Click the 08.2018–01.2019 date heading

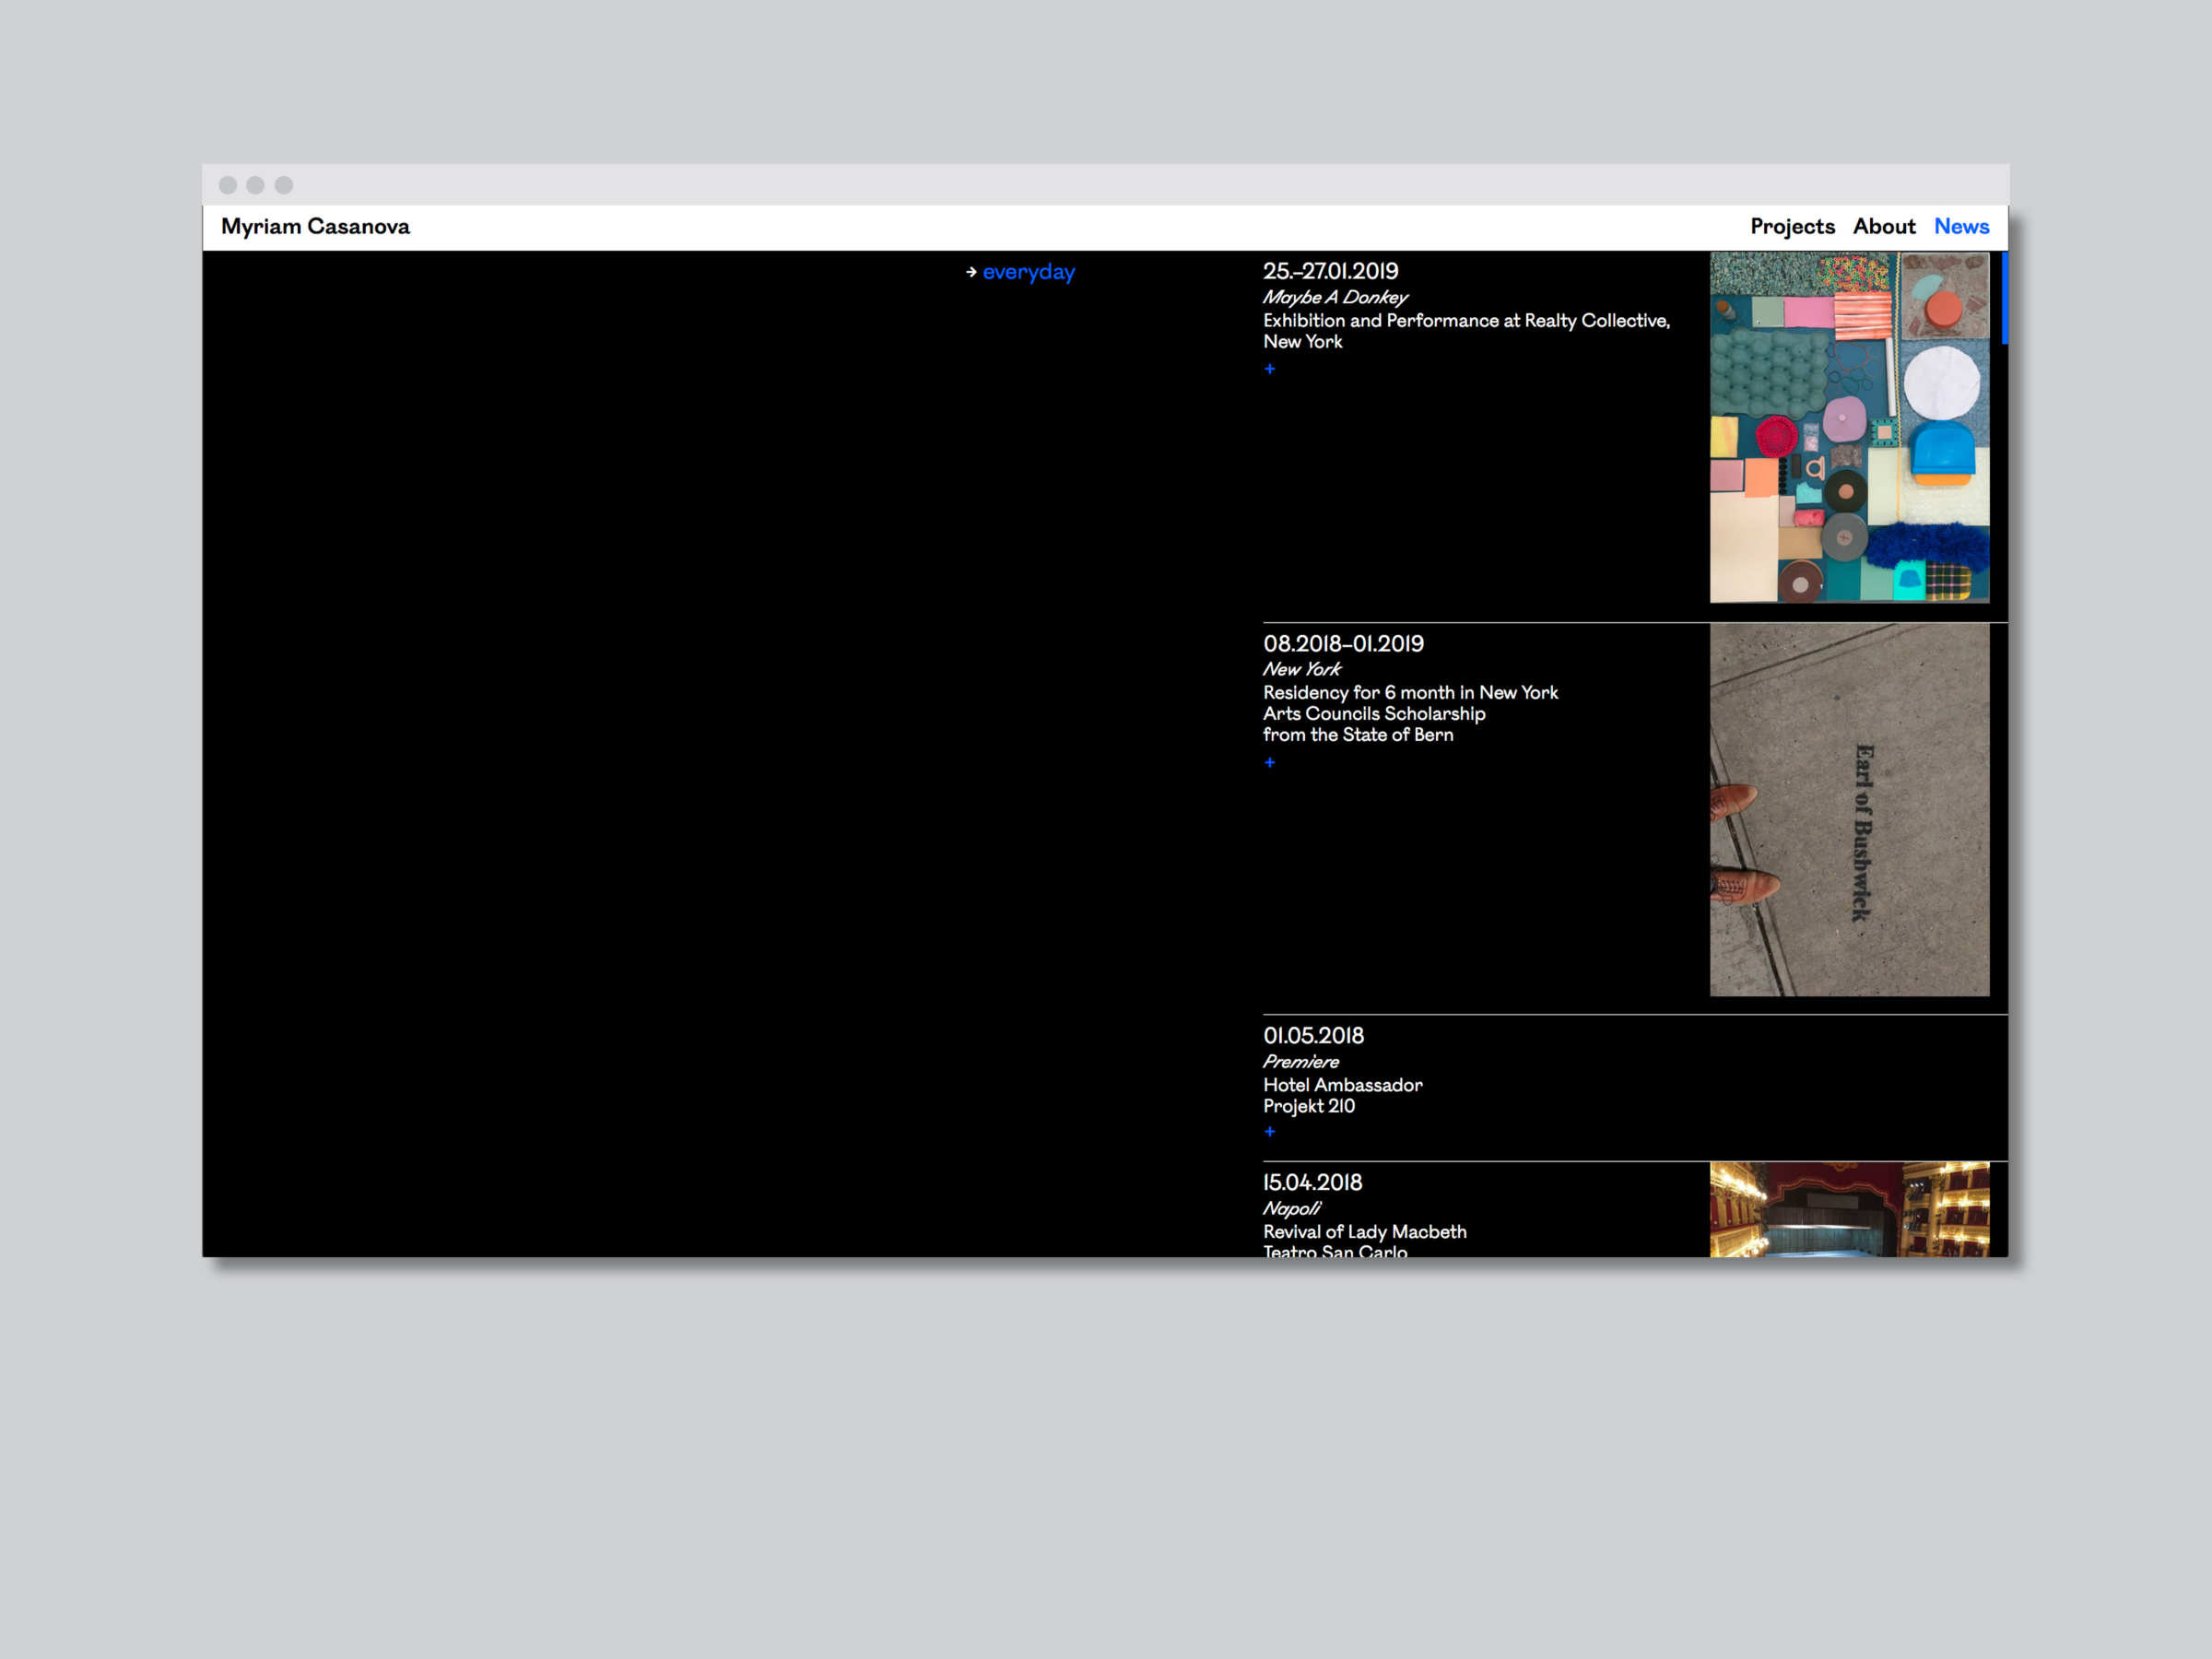[1342, 644]
